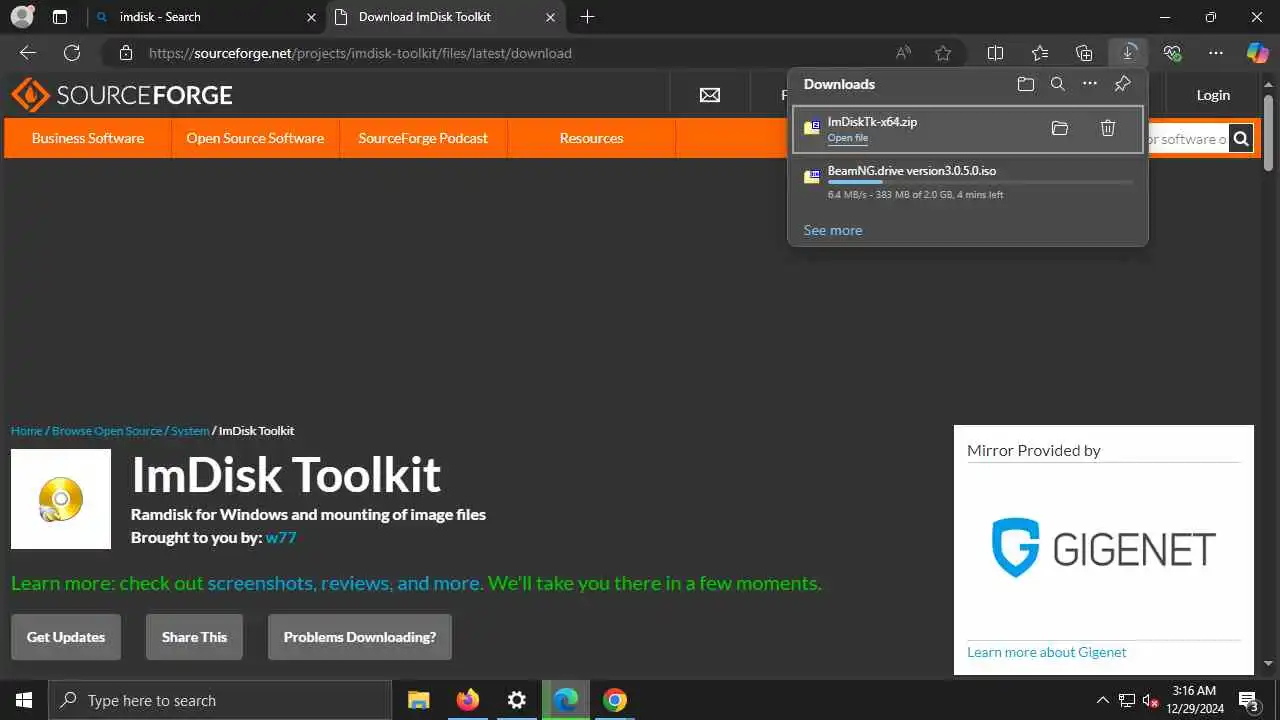Viewport: 1280px width, 720px height.
Task: Open the tab actions menu icon
Action: pyautogui.click(x=60, y=17)
